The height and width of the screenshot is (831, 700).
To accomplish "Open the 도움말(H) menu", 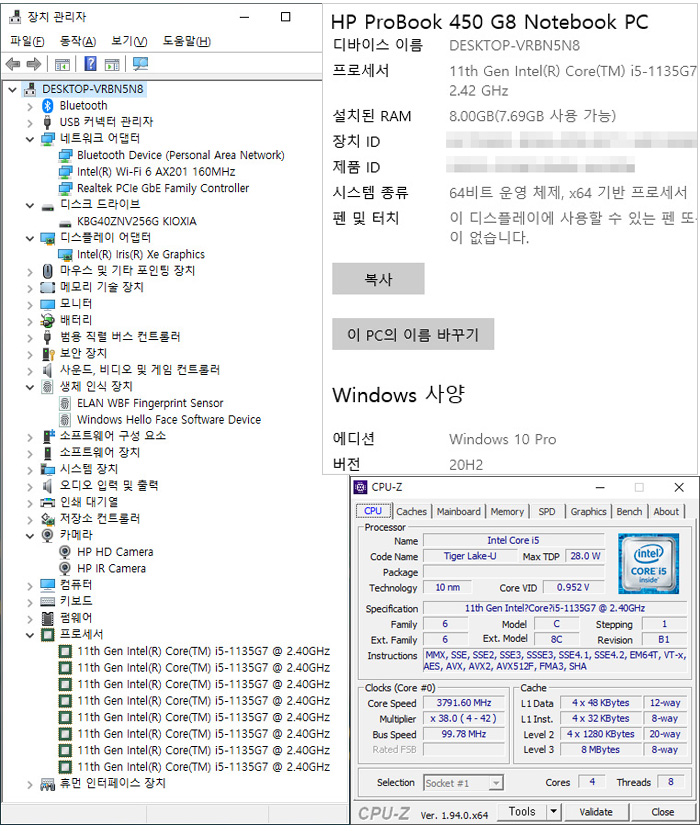I will tap(186, 41).
